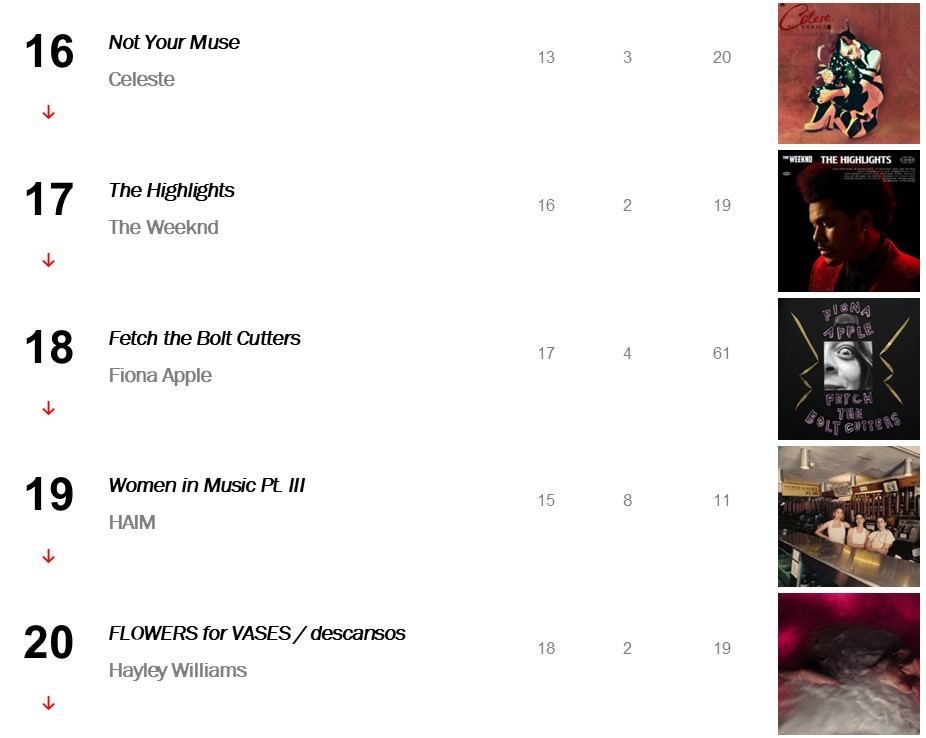926x738 pixels.
Task: Open The Highlights album title link
Action: (x=171, y=191)
